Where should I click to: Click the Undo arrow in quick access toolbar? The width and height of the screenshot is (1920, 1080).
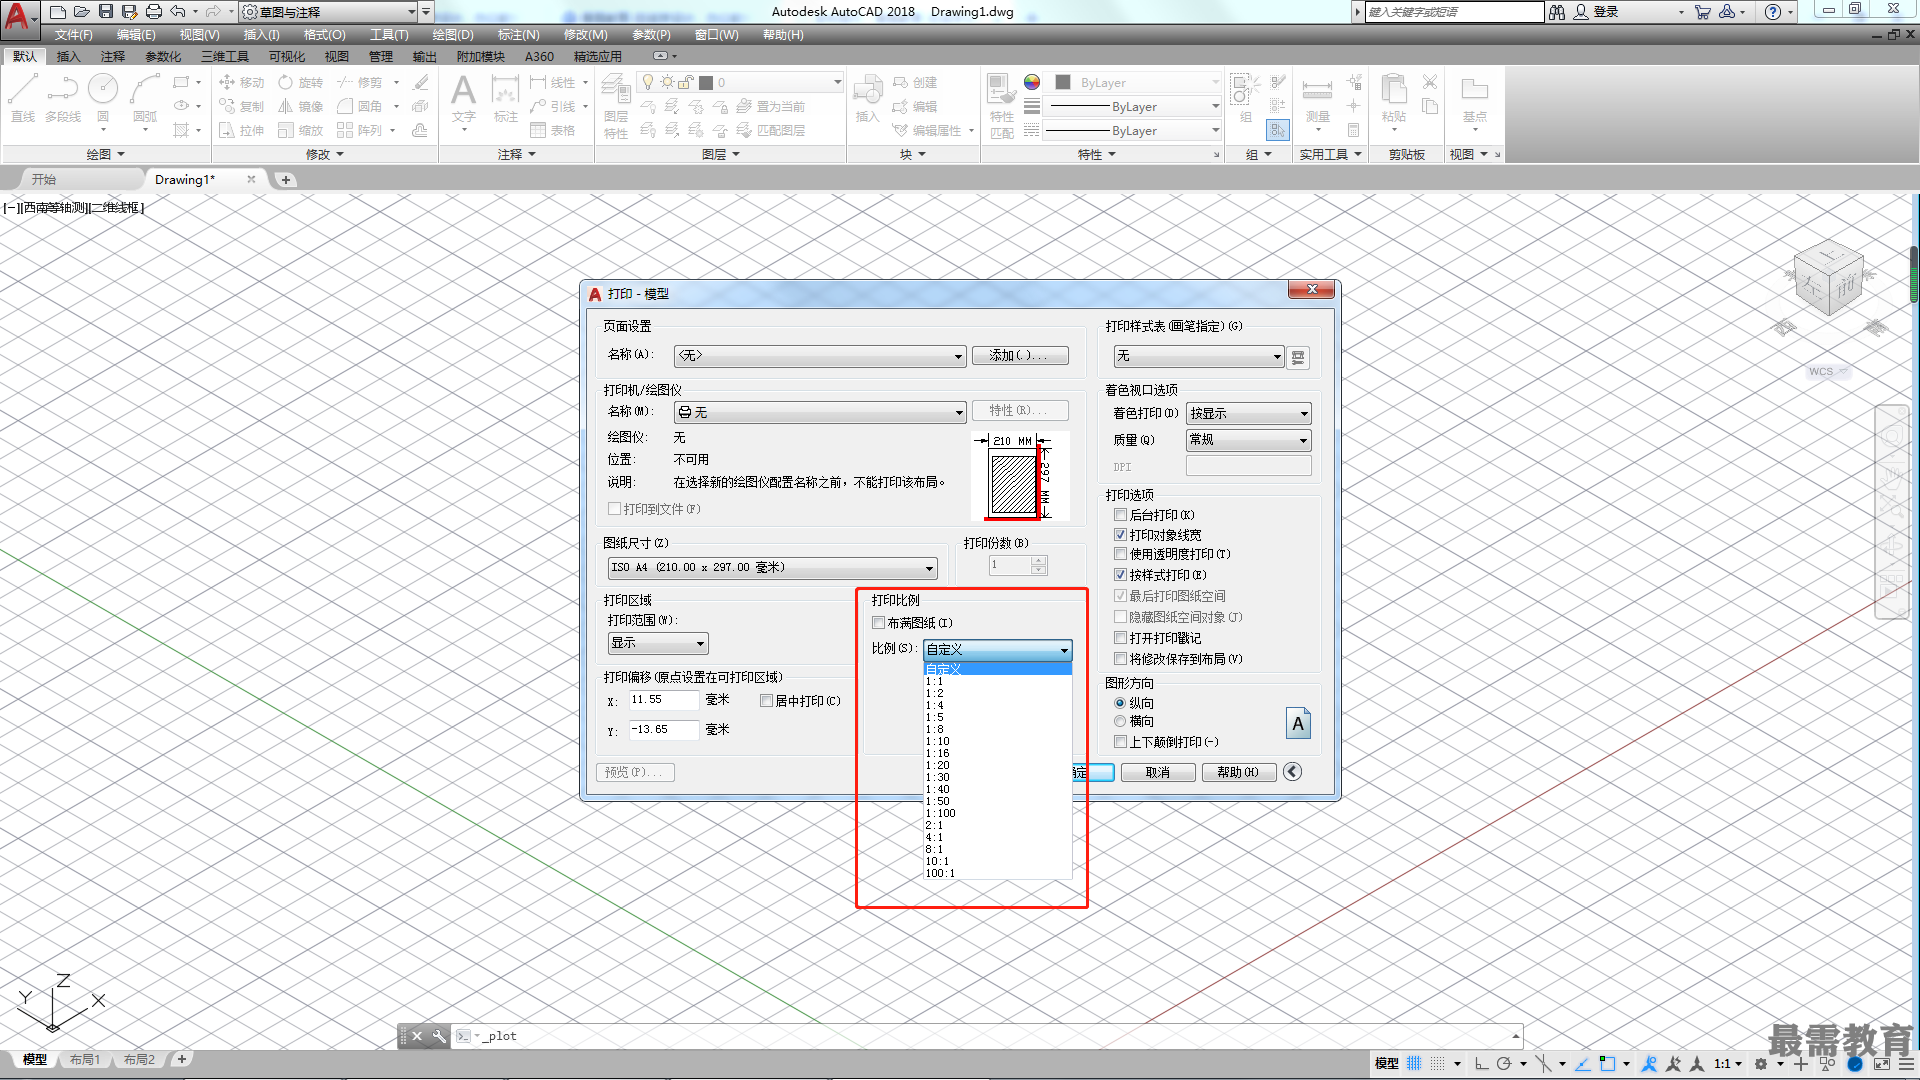click(x=177, y=12)
